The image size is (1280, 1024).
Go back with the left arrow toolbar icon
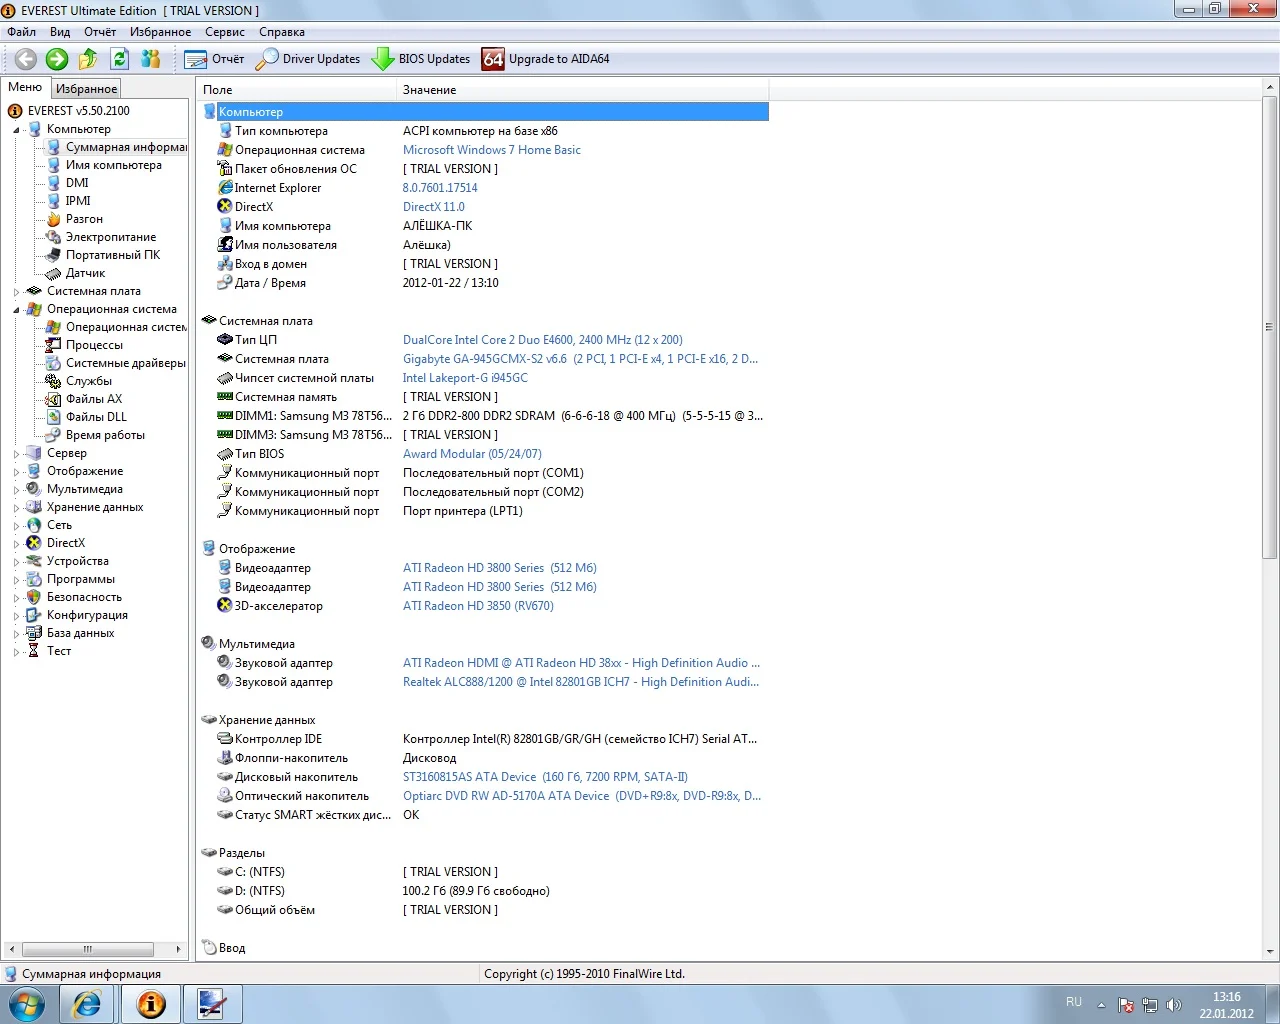pos(26,59)
